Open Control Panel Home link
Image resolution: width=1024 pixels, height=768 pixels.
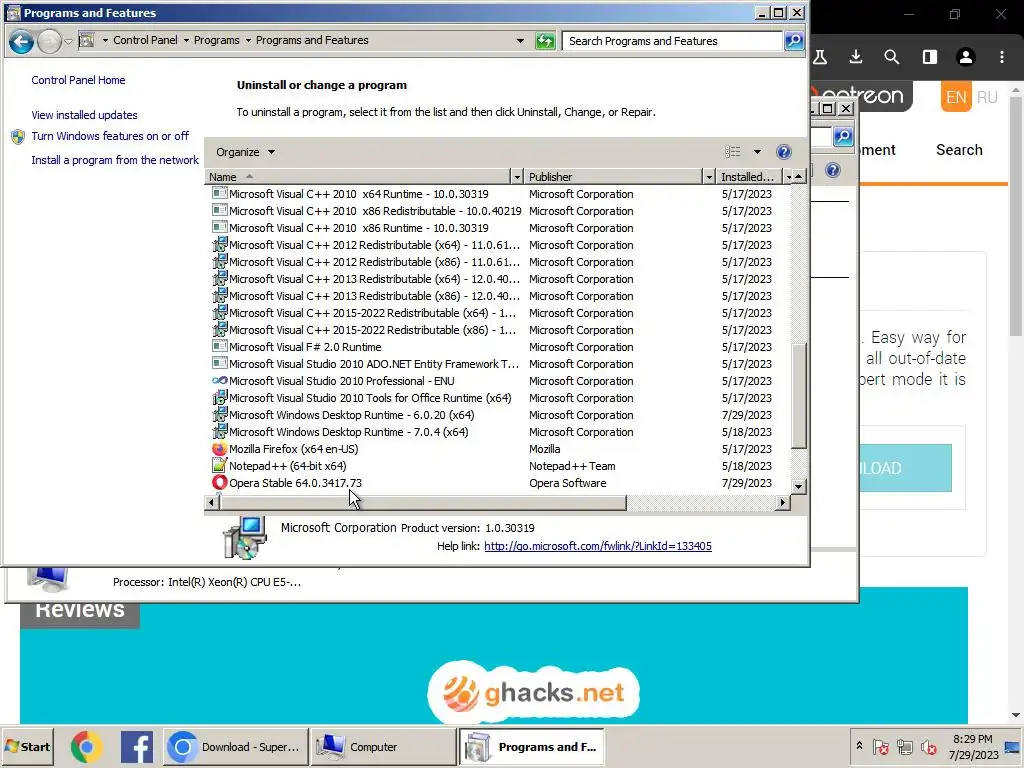coord(78,80)
